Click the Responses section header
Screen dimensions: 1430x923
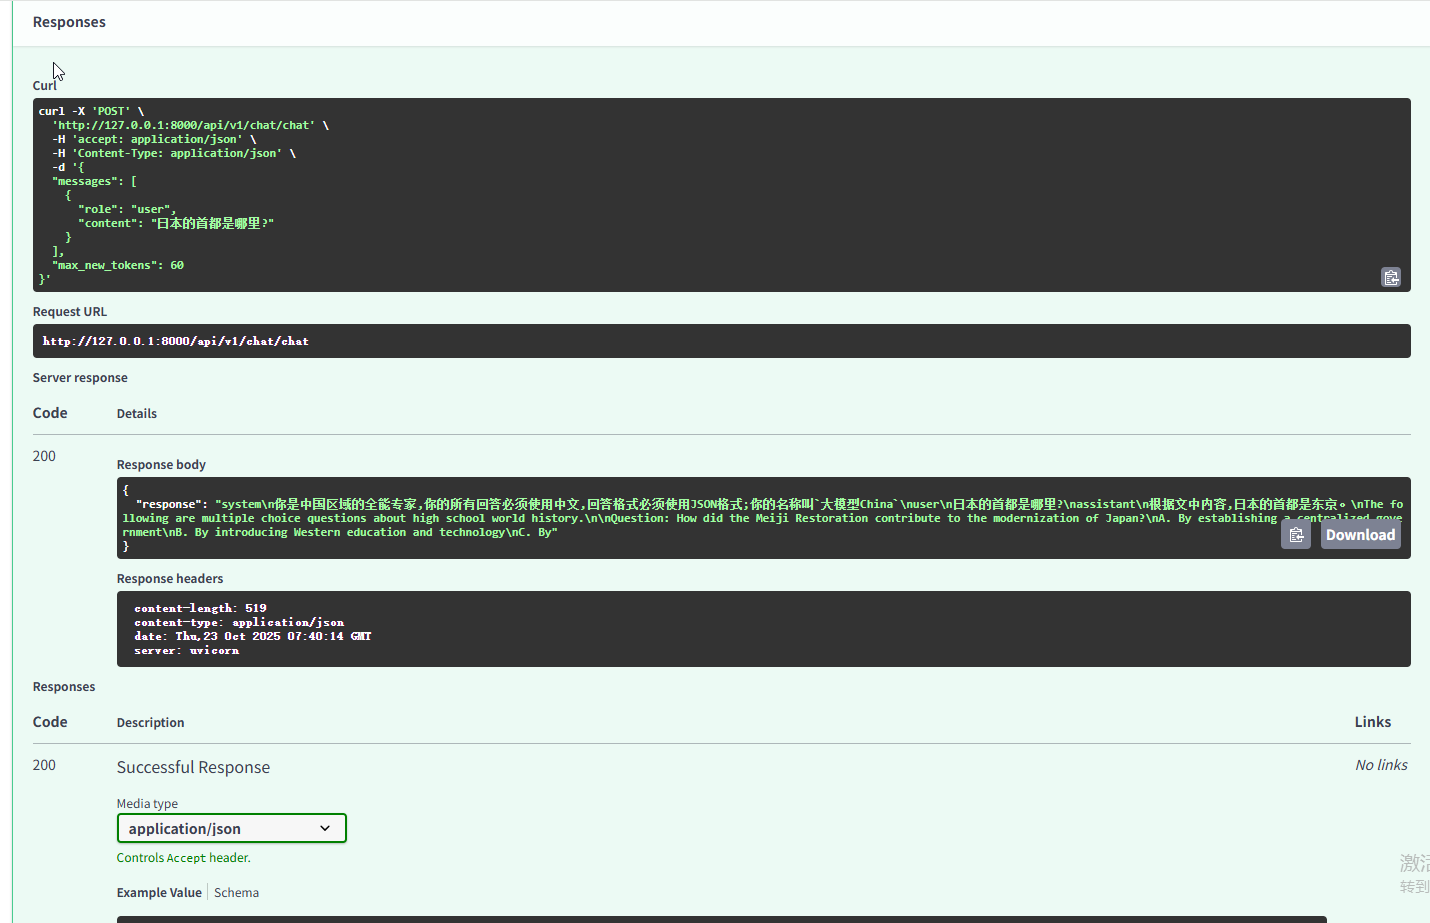click(x=69, y=22)
